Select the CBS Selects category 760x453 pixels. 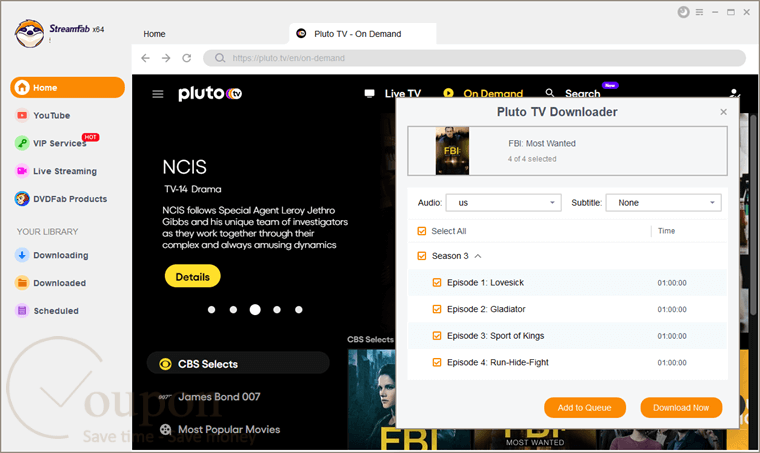(238, 364)
